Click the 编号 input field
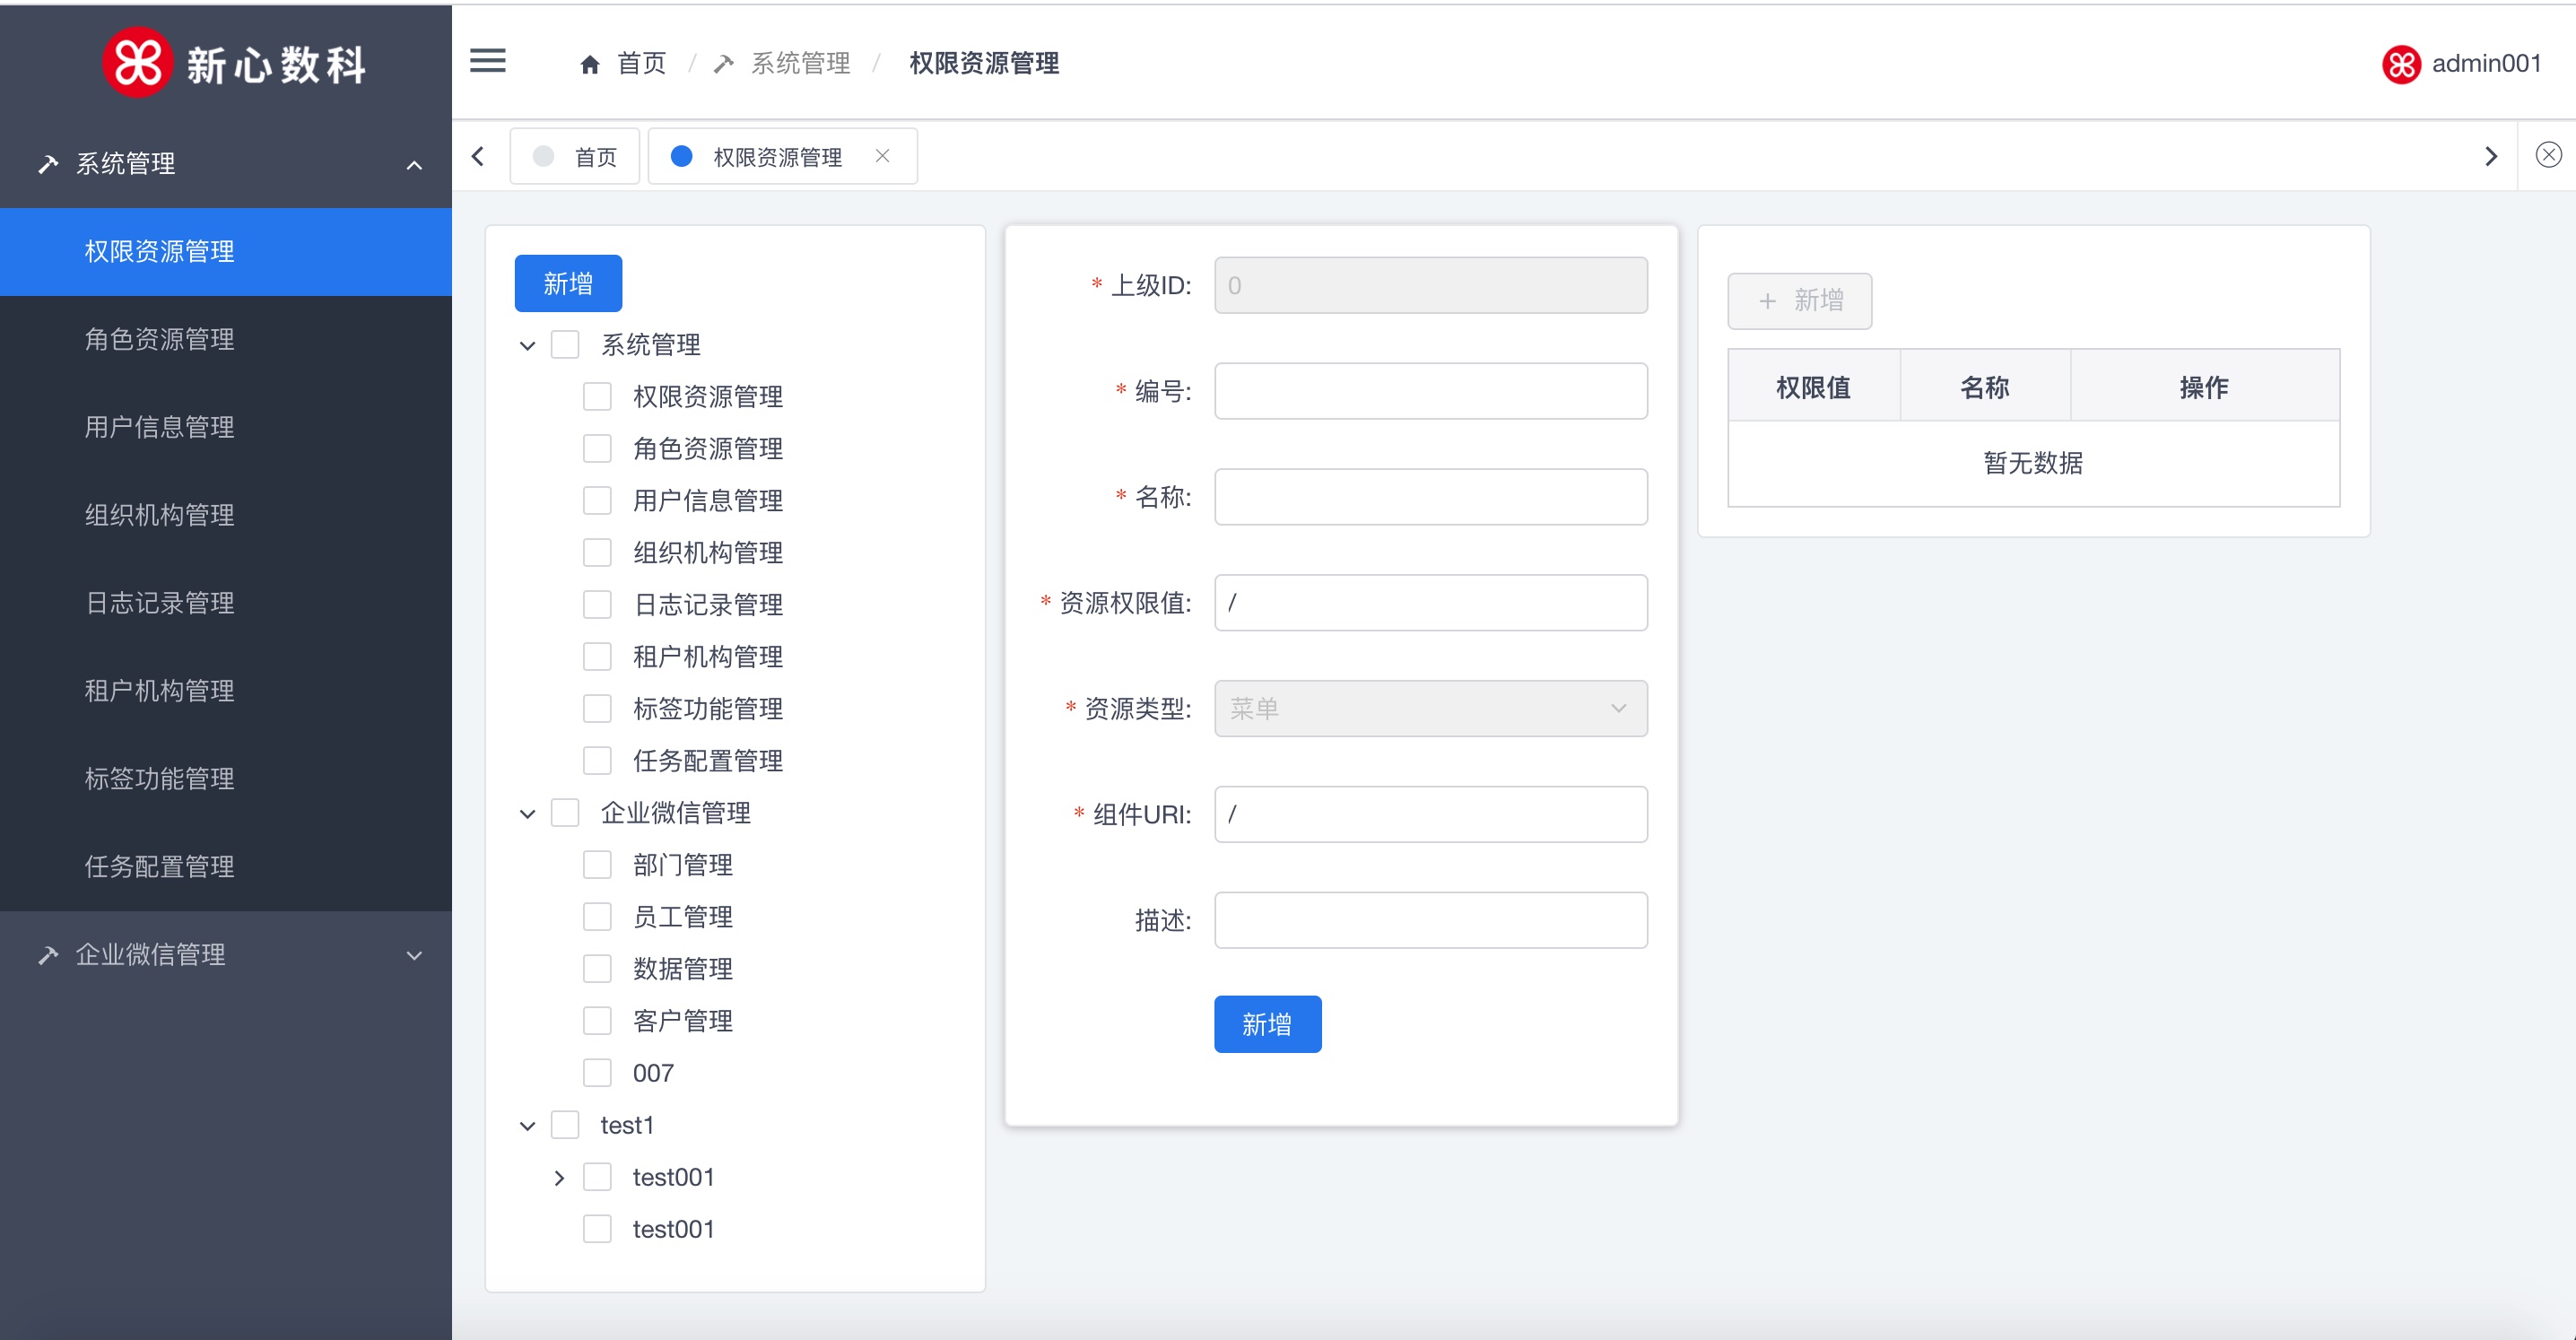Screen dimensions: 2576x1340 point(1430,391)
